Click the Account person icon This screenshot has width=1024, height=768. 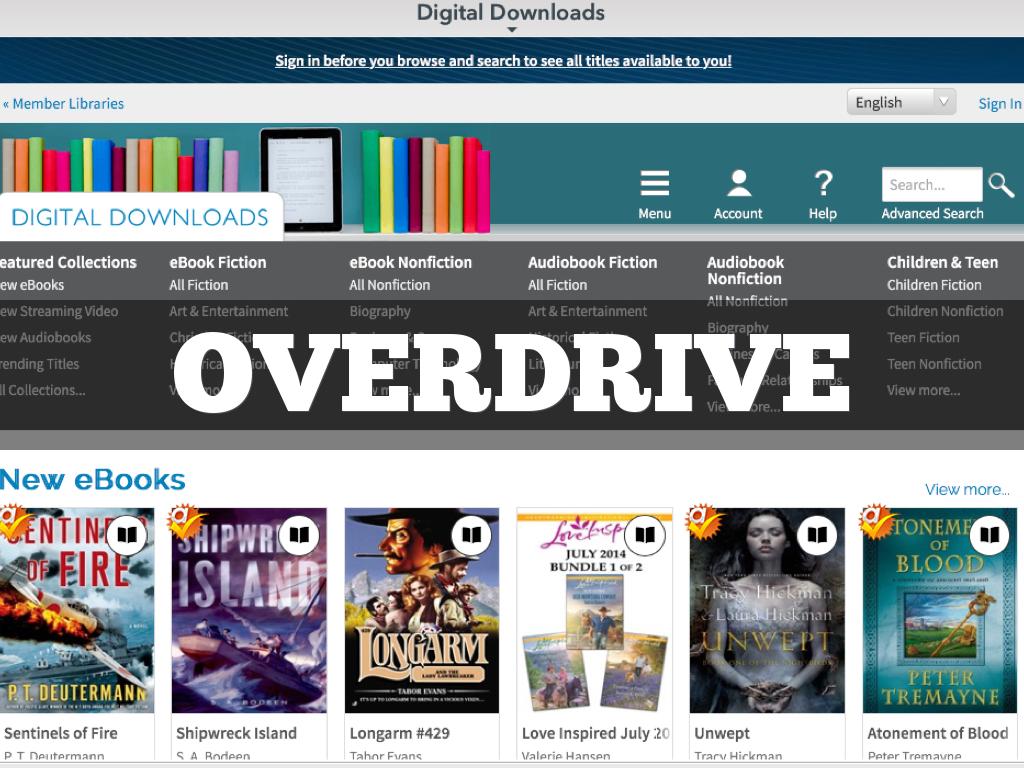click(x=739, y=185)
